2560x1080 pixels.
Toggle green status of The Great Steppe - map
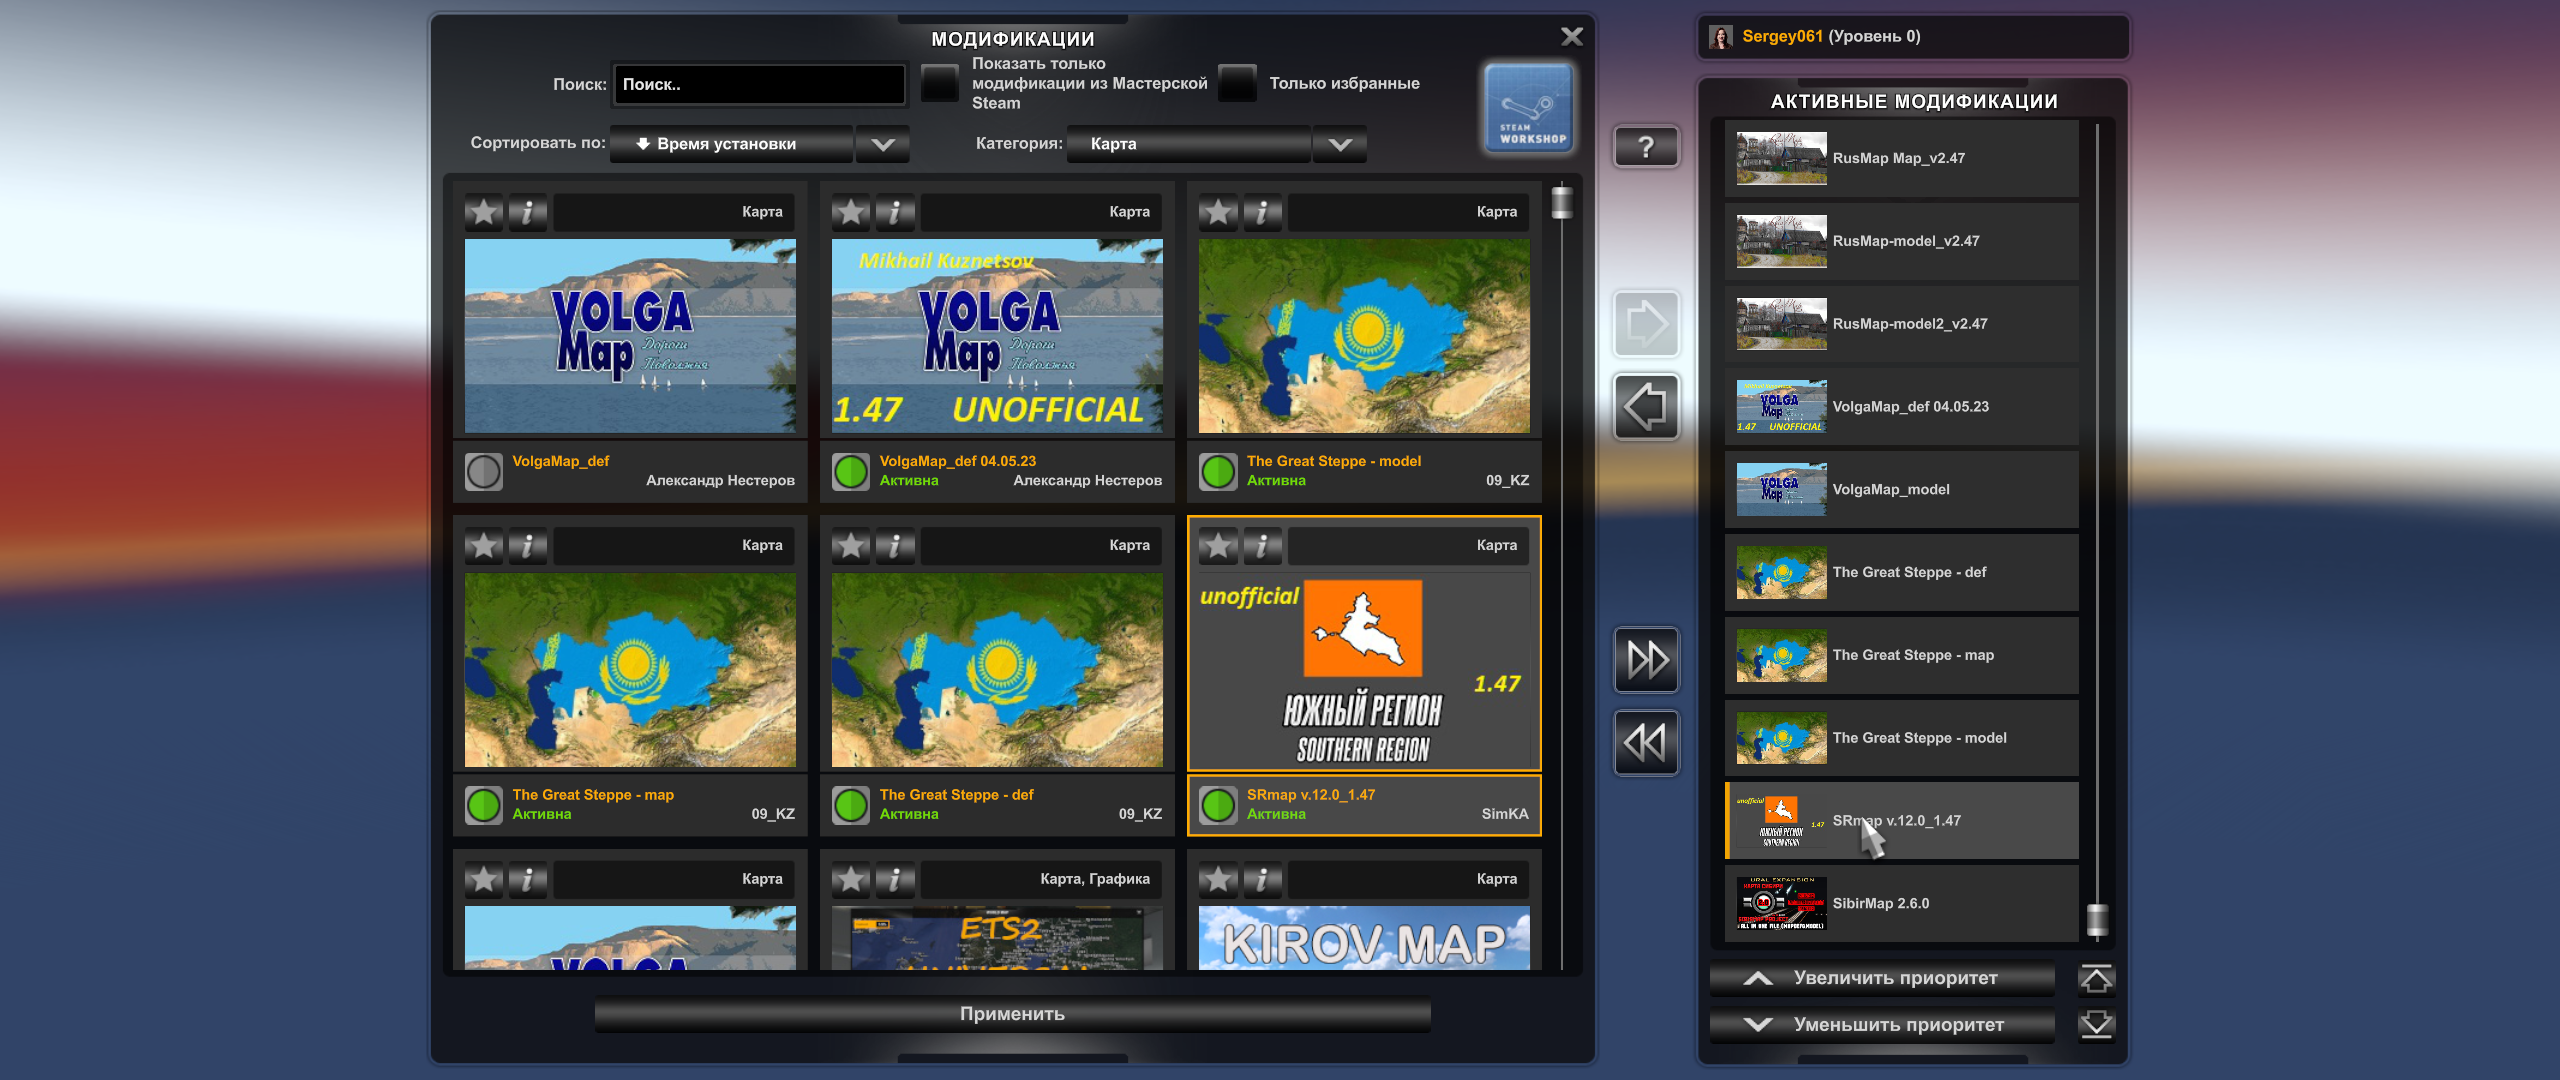(484, 806)
